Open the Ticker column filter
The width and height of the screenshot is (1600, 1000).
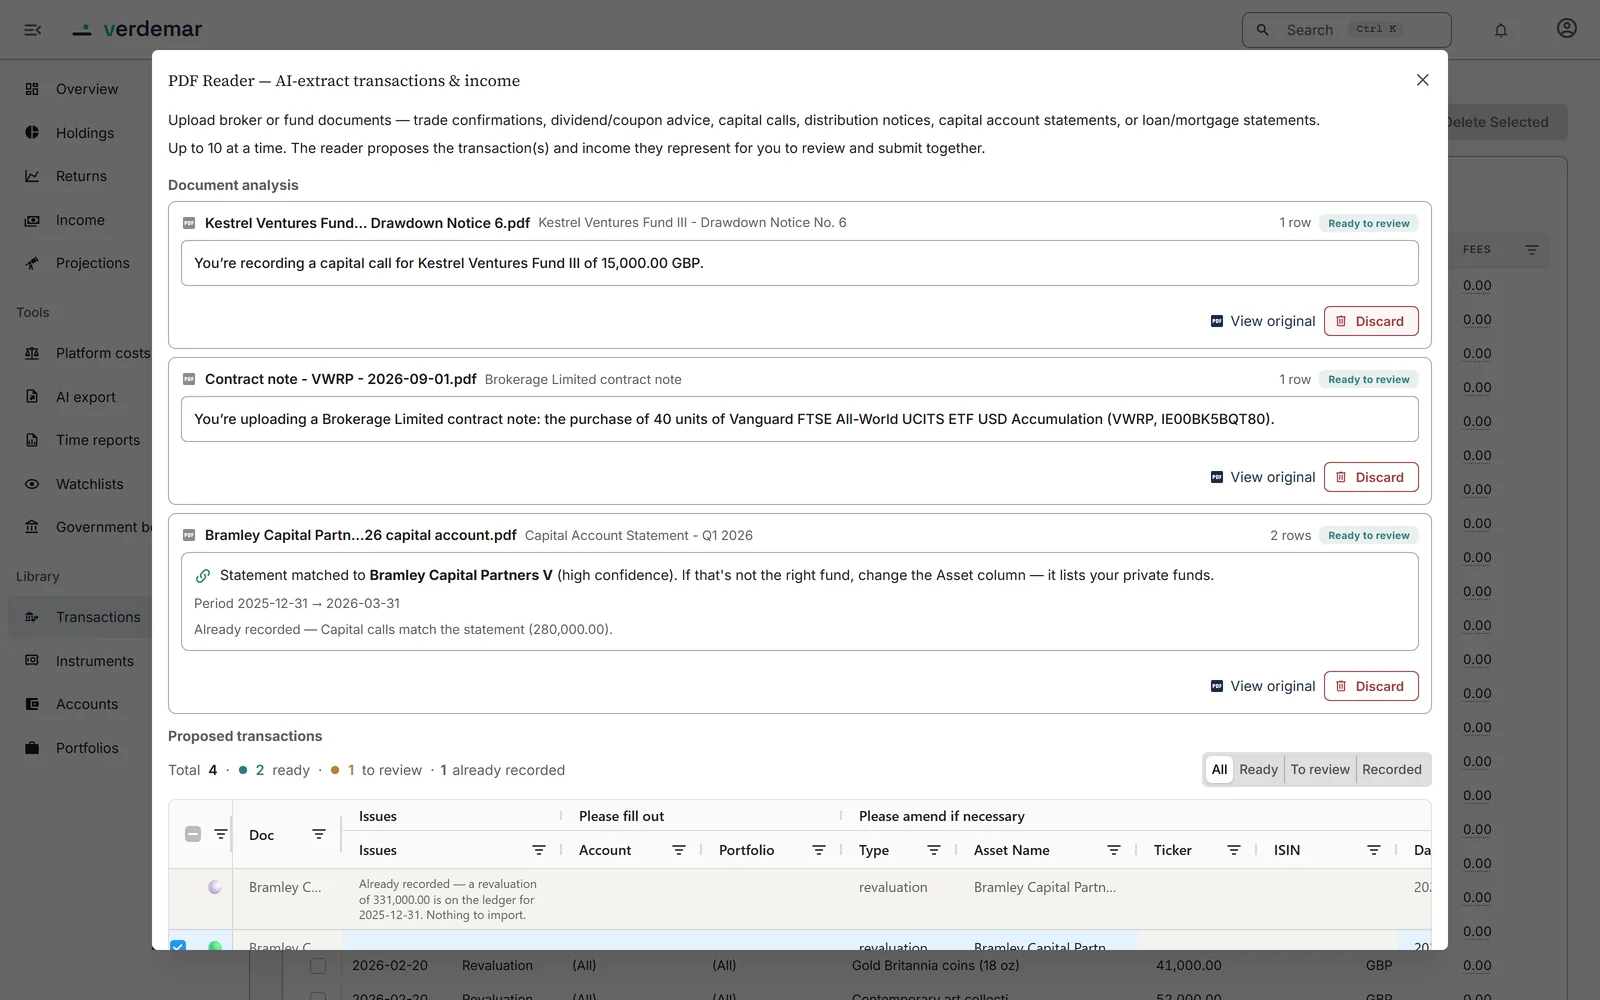[1234, 850]
